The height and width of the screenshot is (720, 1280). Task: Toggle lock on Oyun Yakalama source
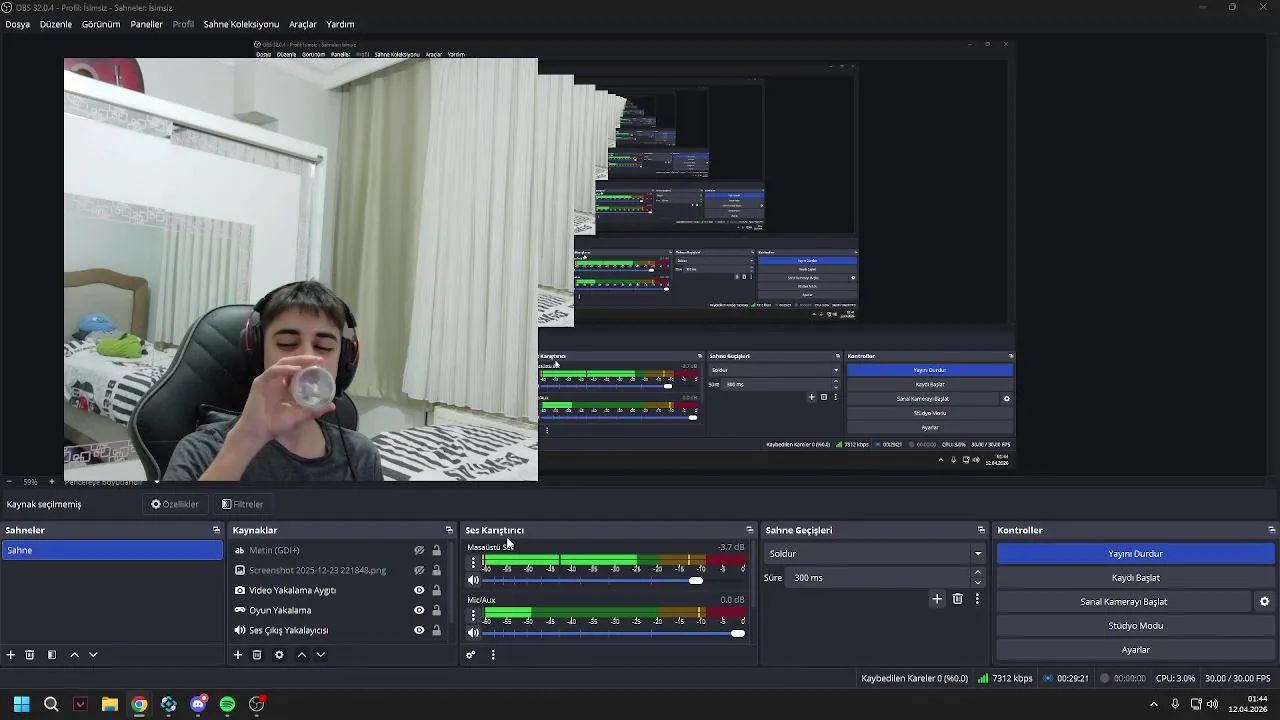point(436,611)
